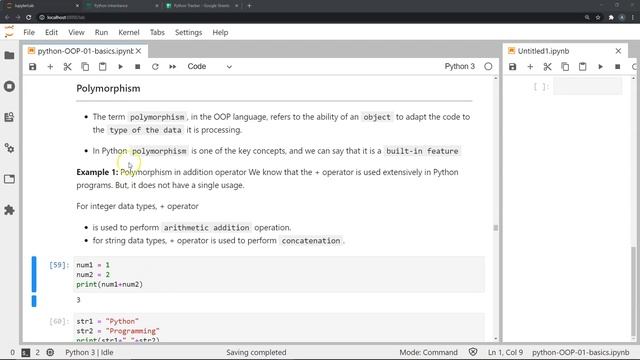Viewport: 640px width, 360px height.
Task: Click the browser address bar localhost
Action: 310,18
